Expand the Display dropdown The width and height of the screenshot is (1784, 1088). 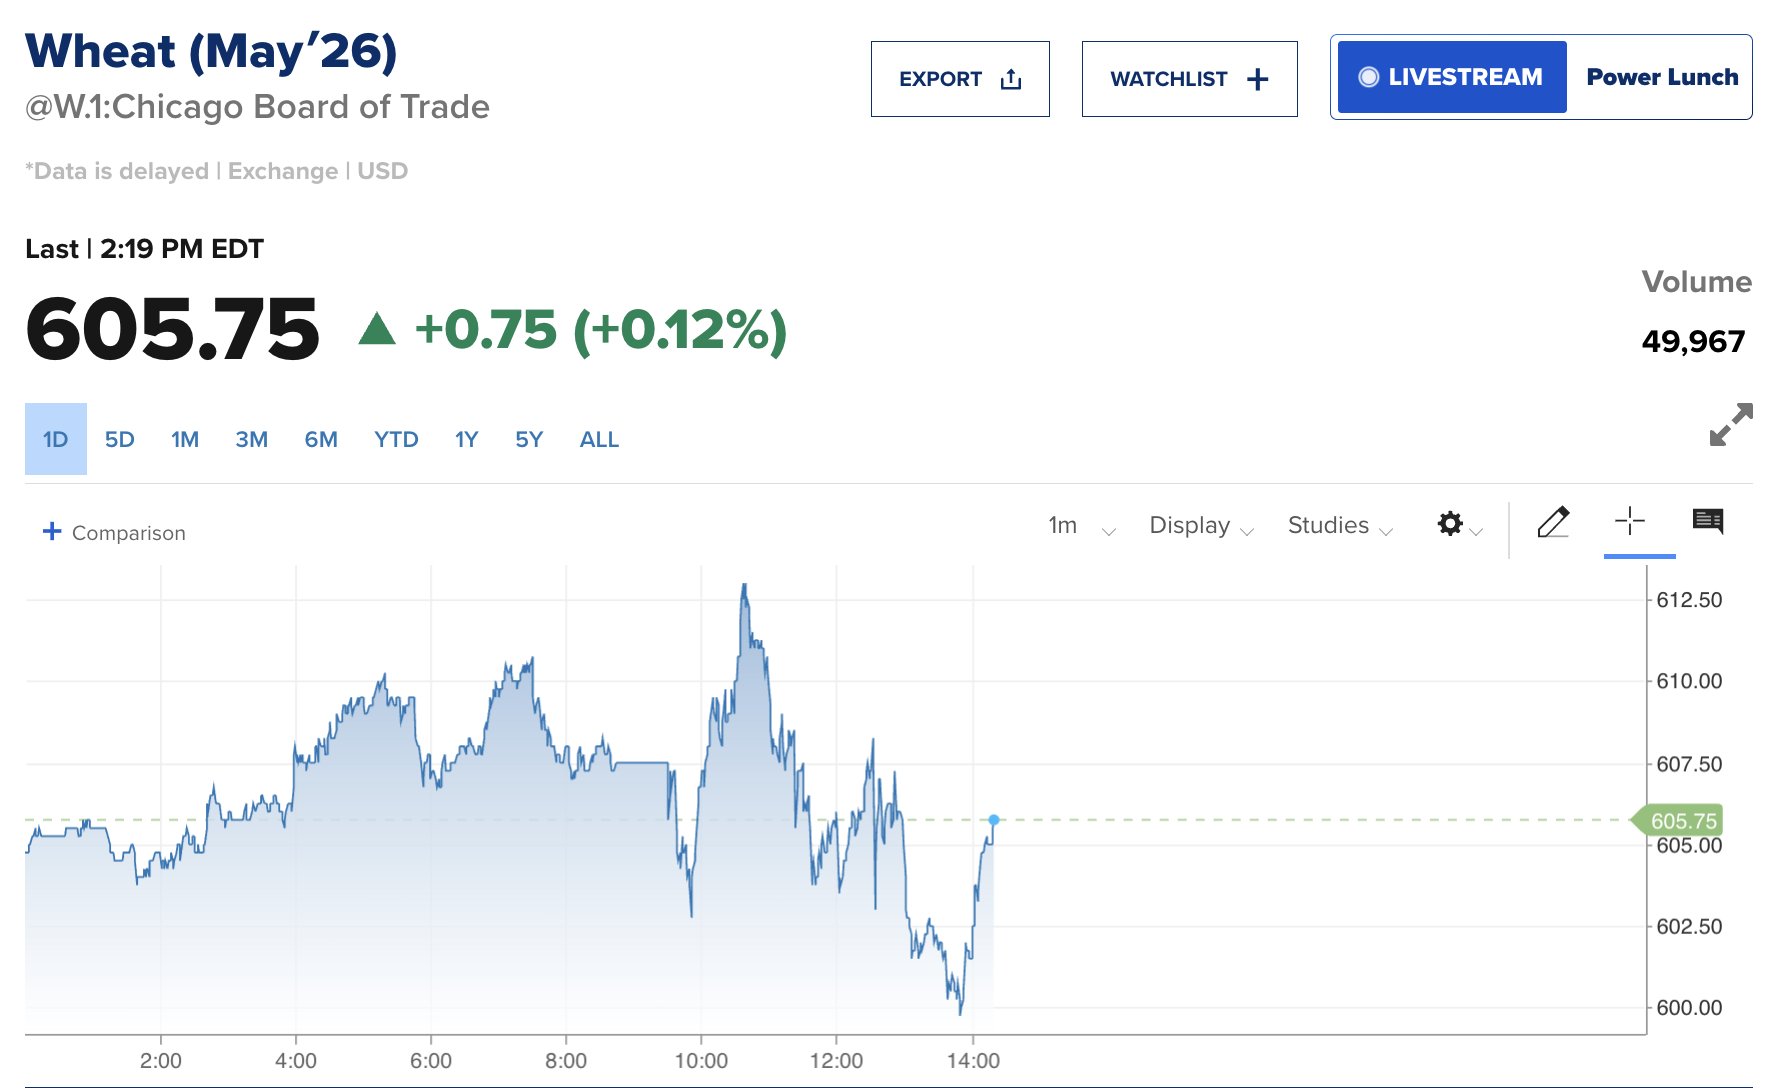pos(1200,526)
